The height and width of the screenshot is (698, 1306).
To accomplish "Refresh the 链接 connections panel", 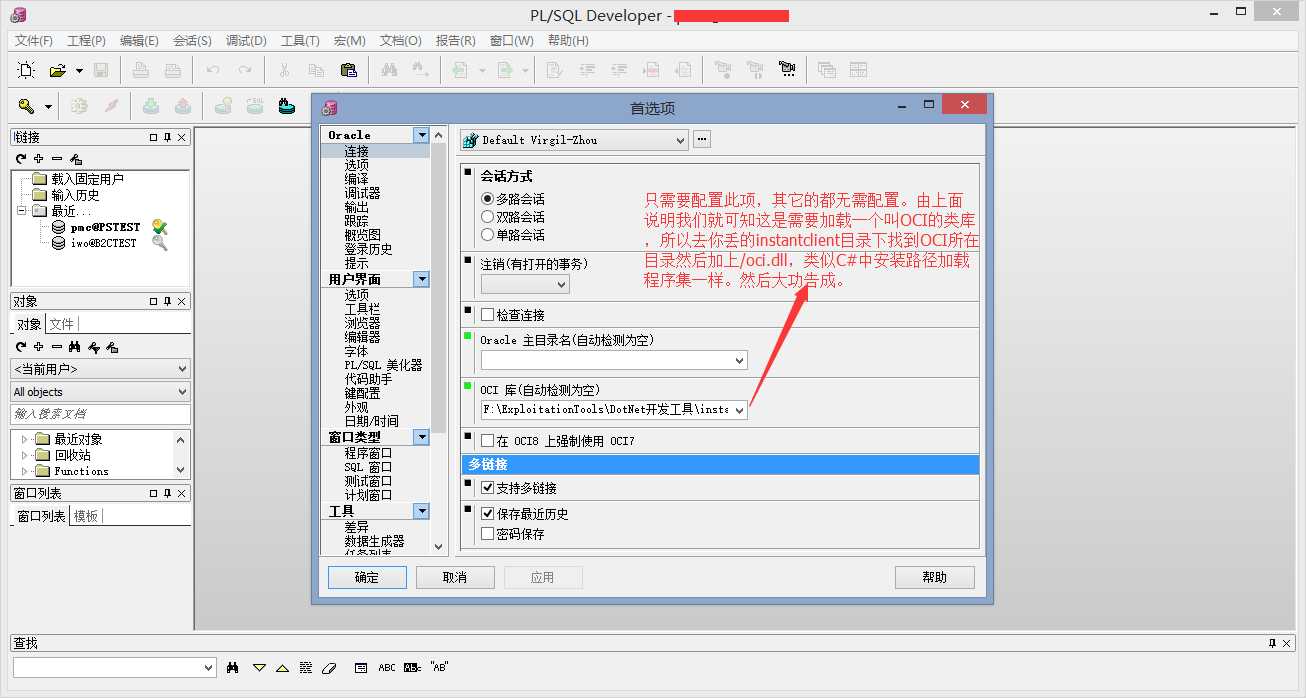I will 20,159.
